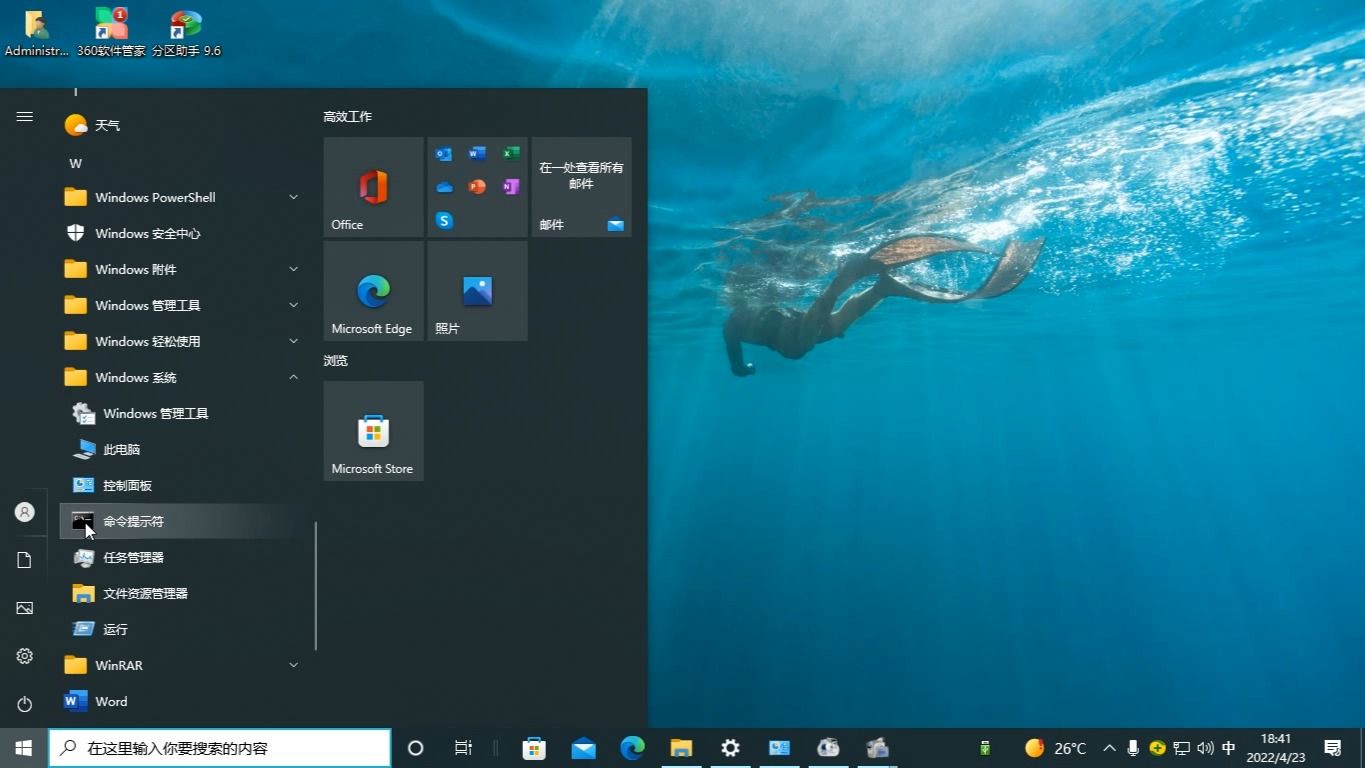This screenshot has width=1365, height=768.
Task: Click the W letter header in app list
Action: (x=75, y=163)
